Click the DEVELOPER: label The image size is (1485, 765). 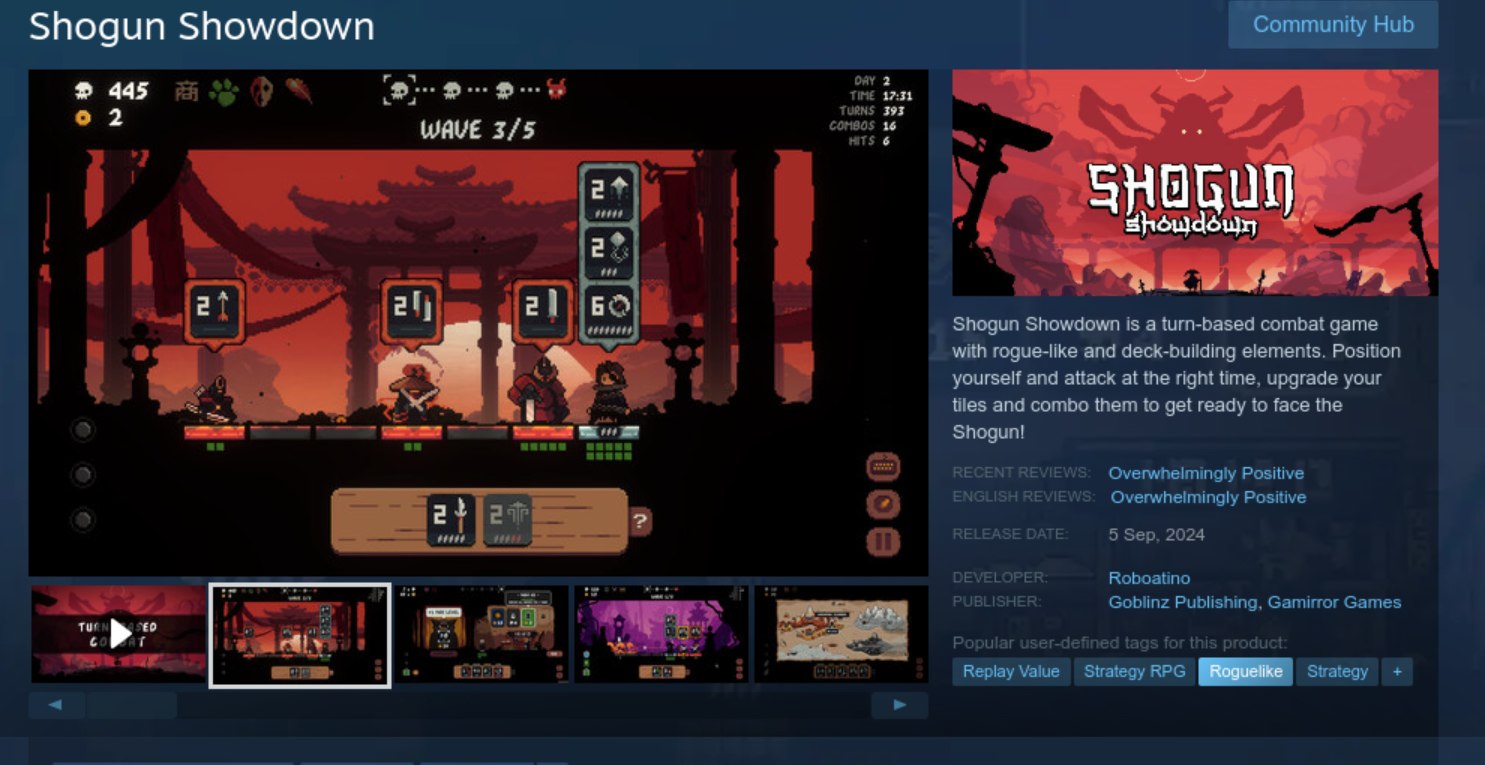[1000, 577]
